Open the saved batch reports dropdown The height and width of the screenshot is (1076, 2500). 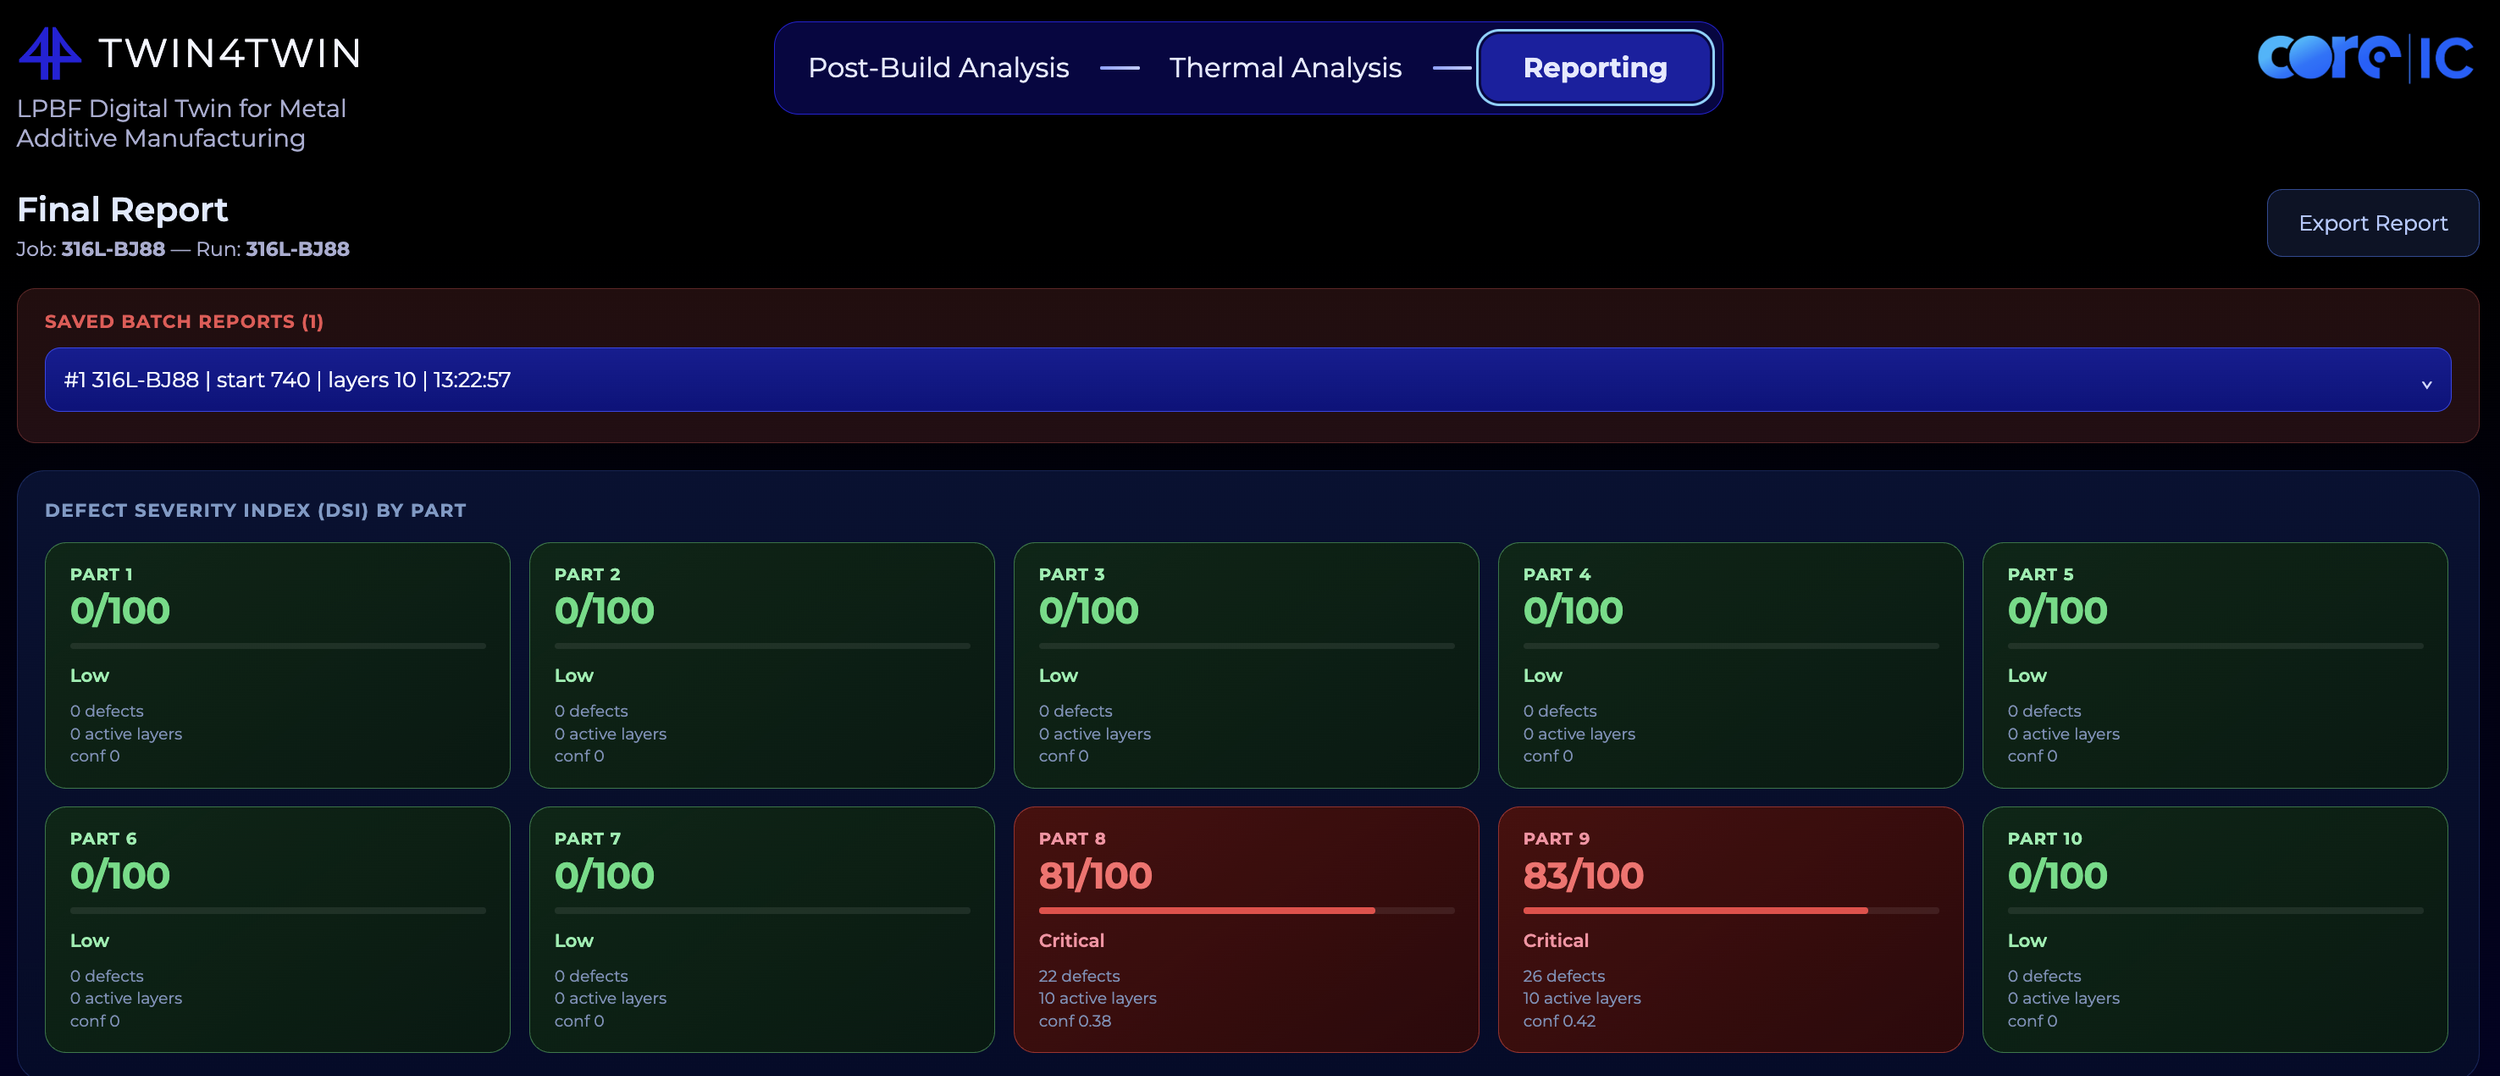[1247, 380]
